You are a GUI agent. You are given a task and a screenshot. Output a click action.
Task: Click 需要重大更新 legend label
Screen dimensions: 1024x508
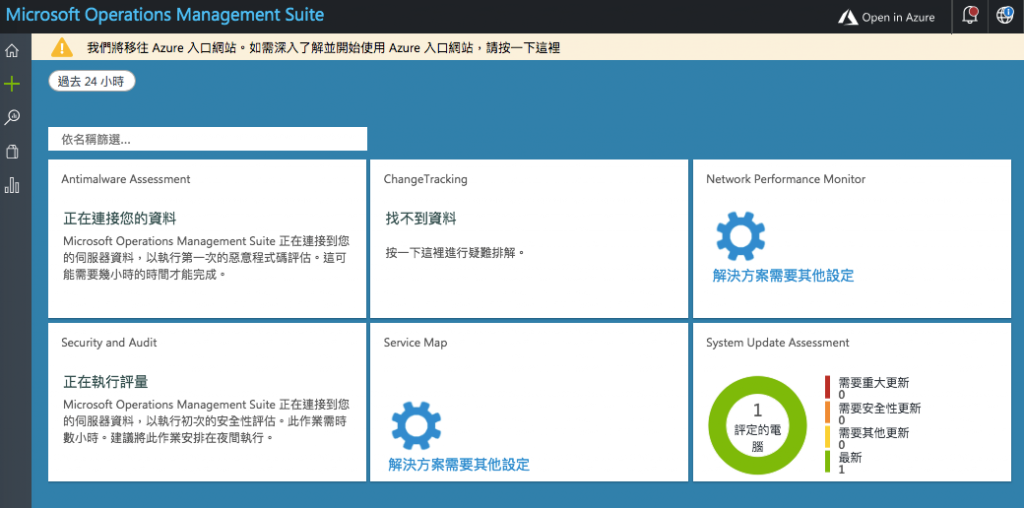click(x=874, y=383)
